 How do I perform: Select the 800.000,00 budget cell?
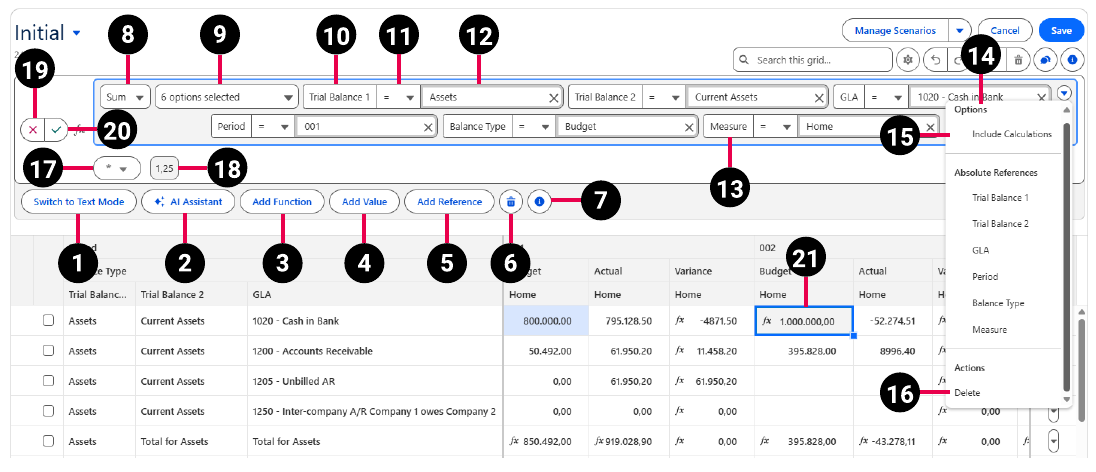point(545,321)
